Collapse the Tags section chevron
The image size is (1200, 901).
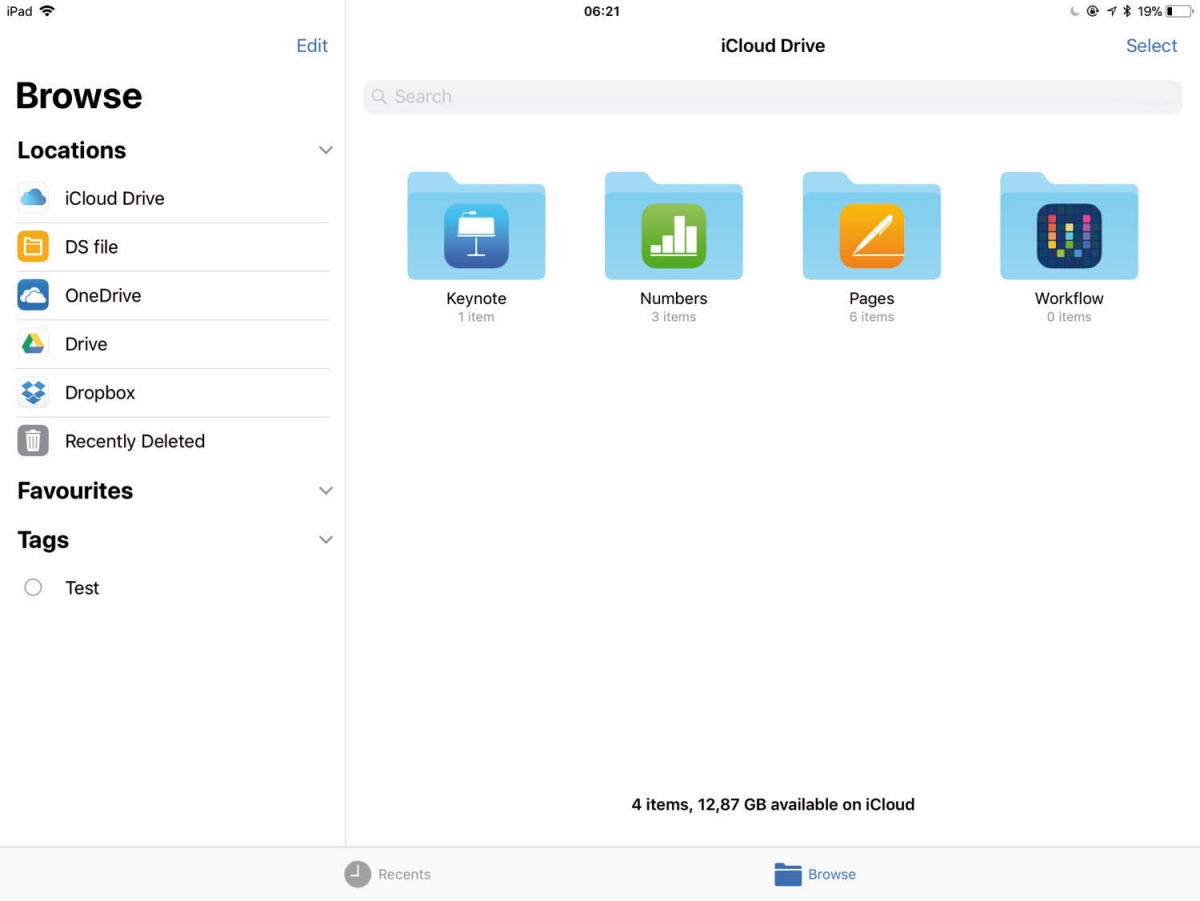coord(325,540)
